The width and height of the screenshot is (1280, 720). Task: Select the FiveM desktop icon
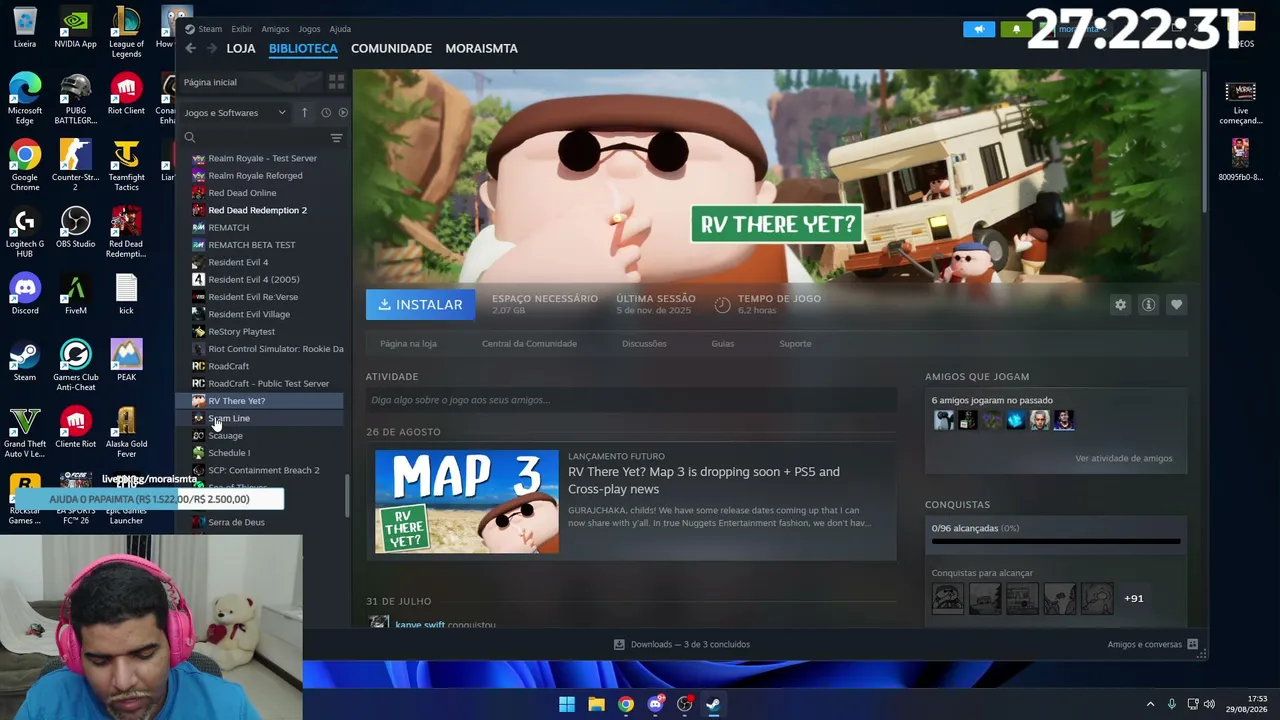pos(75,295)
